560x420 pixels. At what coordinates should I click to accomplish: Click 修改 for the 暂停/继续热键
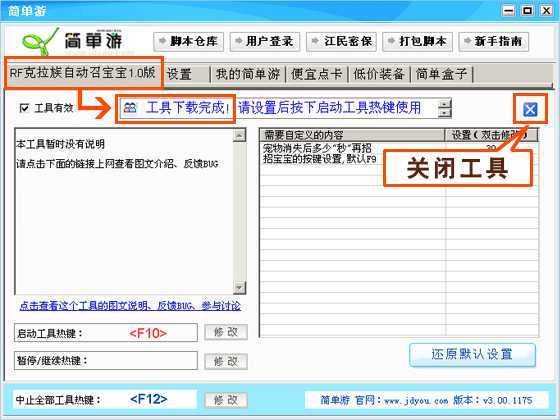226,361
